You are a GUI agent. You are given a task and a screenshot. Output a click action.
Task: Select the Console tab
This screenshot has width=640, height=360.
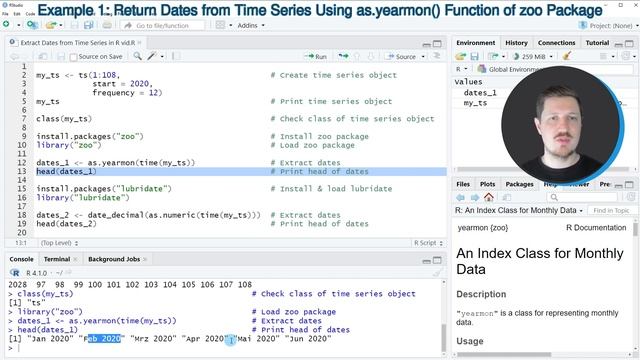(21, 259)
